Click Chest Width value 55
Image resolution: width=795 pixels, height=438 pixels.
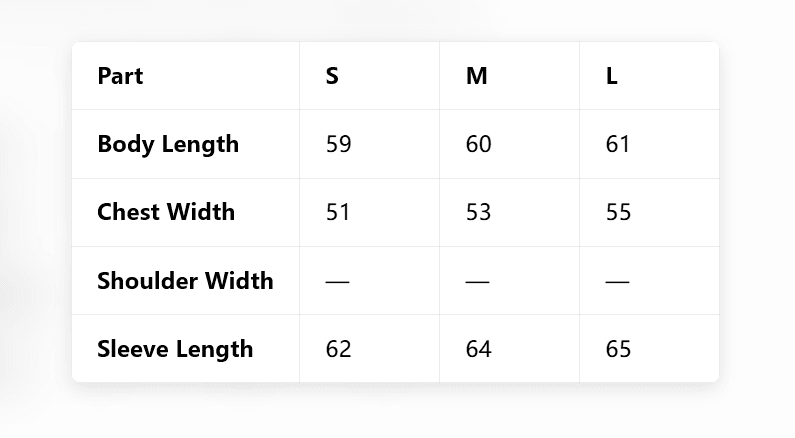pos(619,212)
